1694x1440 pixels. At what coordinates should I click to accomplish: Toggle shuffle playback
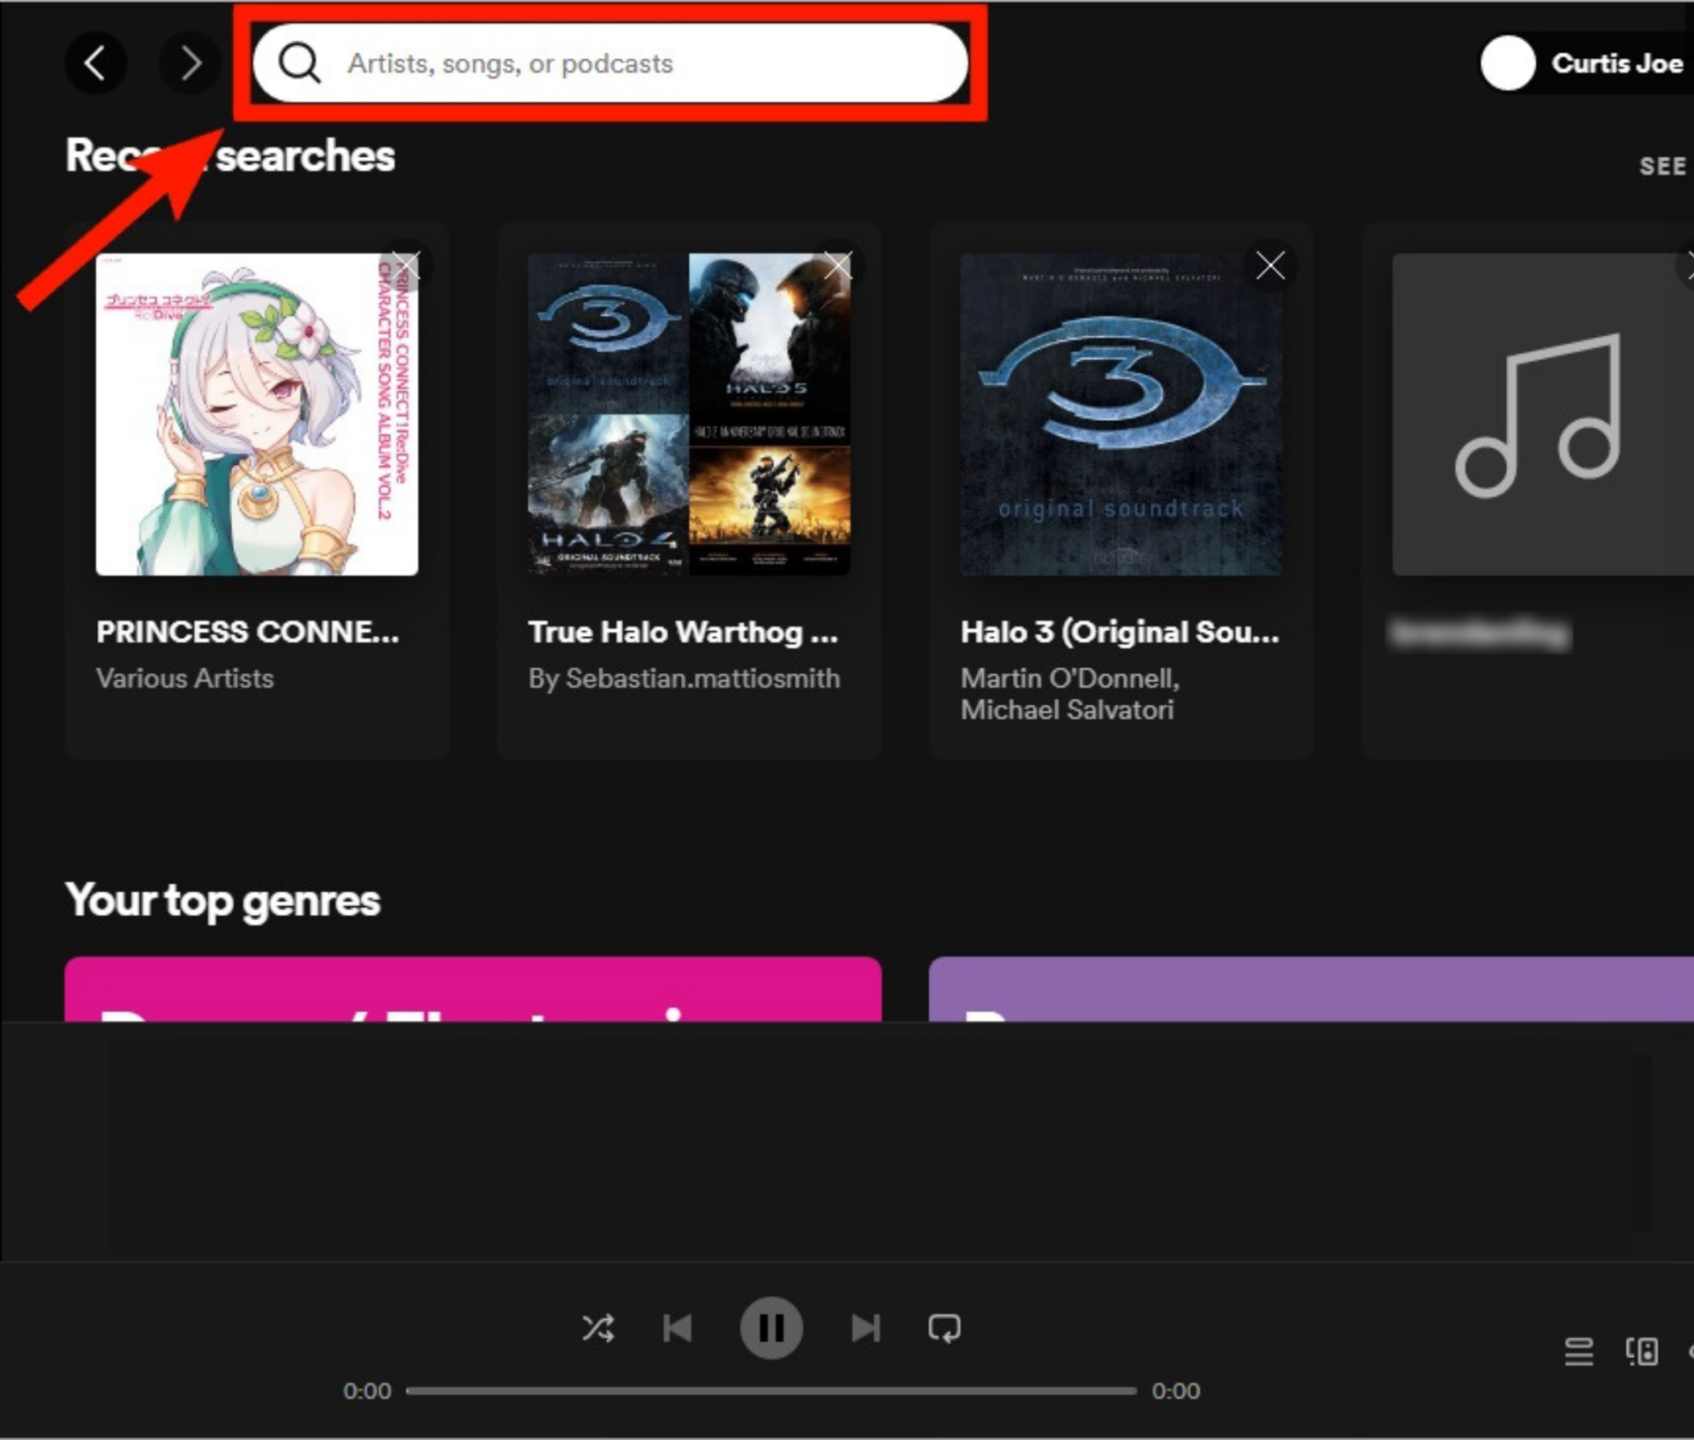[598, 1328]
